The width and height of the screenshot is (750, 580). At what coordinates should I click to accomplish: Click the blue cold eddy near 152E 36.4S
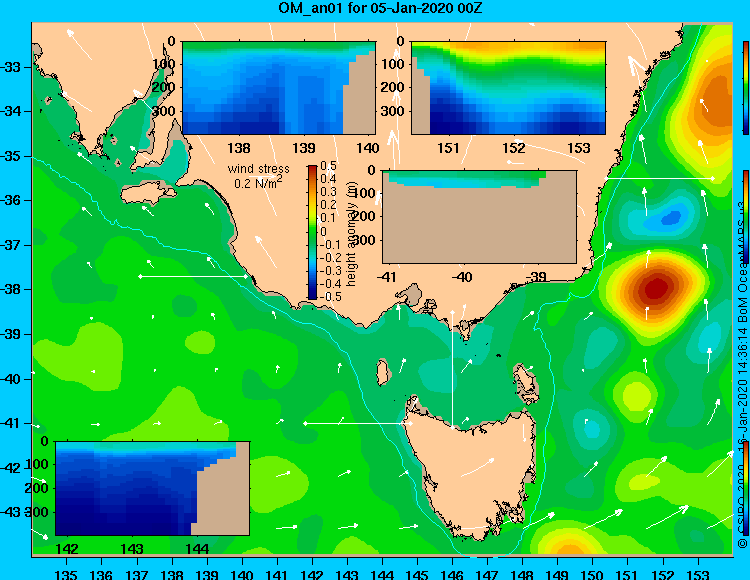point(671,218)
